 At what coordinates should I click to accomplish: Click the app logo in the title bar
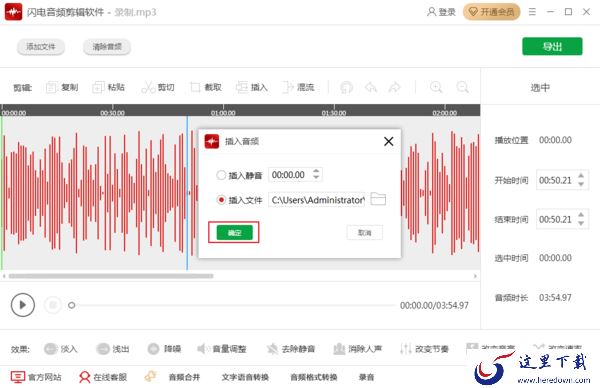click(13, 12)
